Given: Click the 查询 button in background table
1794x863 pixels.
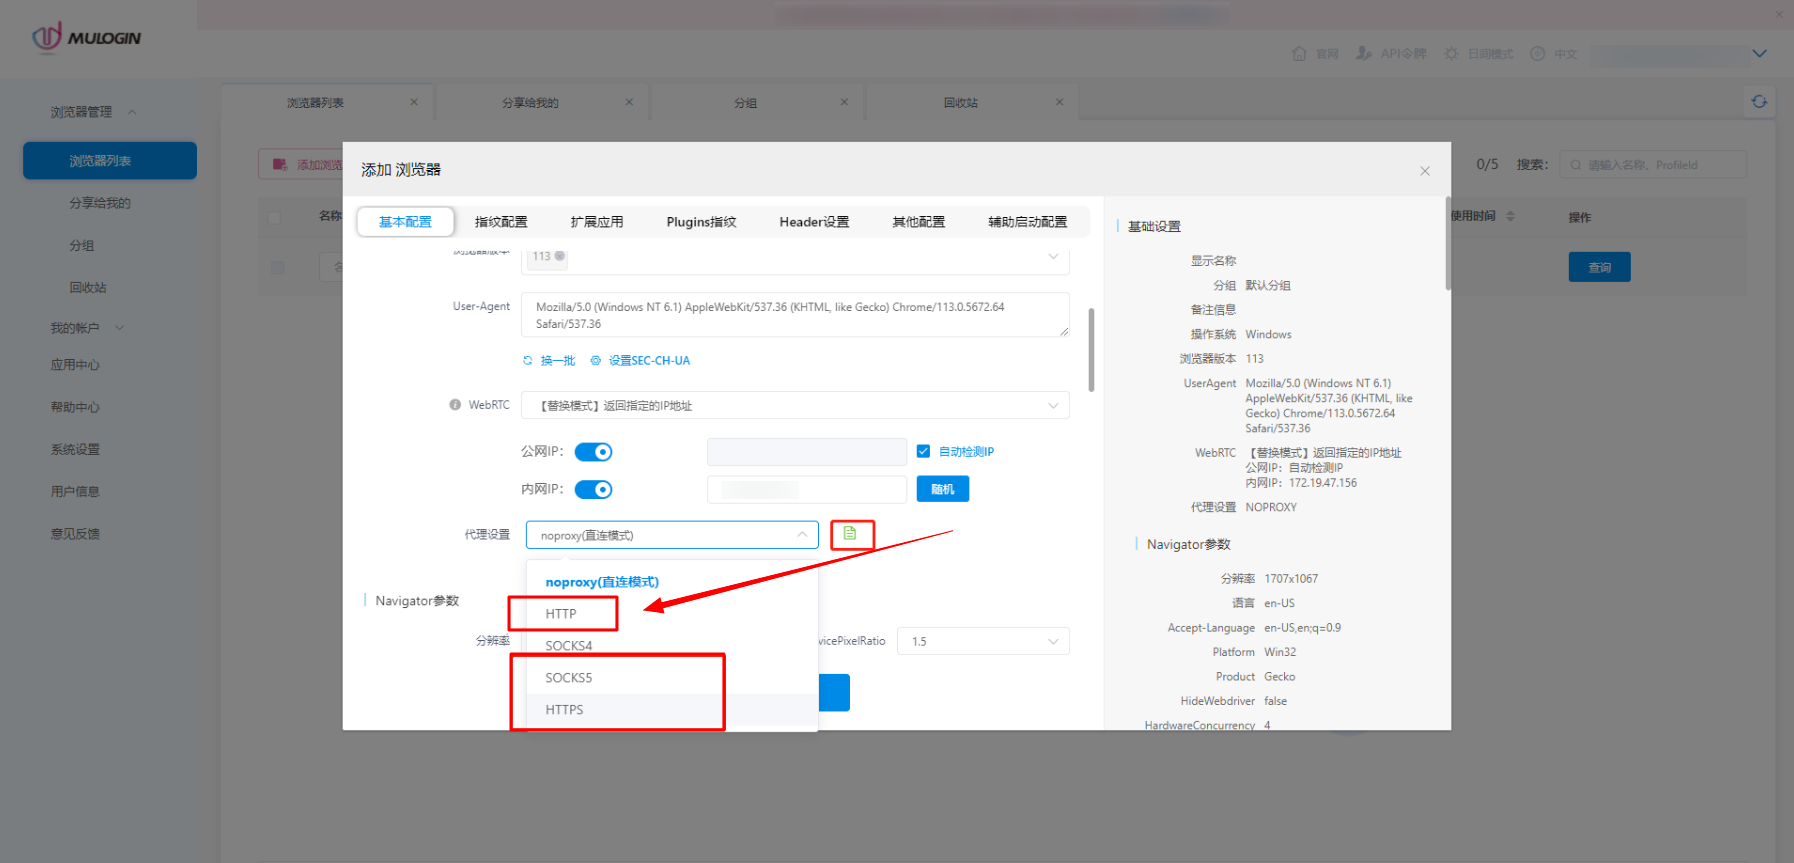Looking at the screenshot, I should pyautogui.click(x=1599, y=267).
